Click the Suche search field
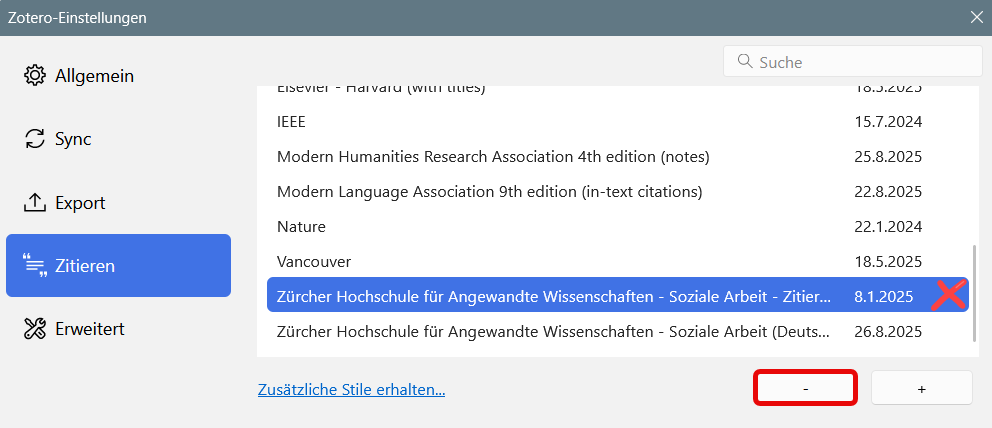This screenshot has height=428, width=992. [x=852, y=62]
